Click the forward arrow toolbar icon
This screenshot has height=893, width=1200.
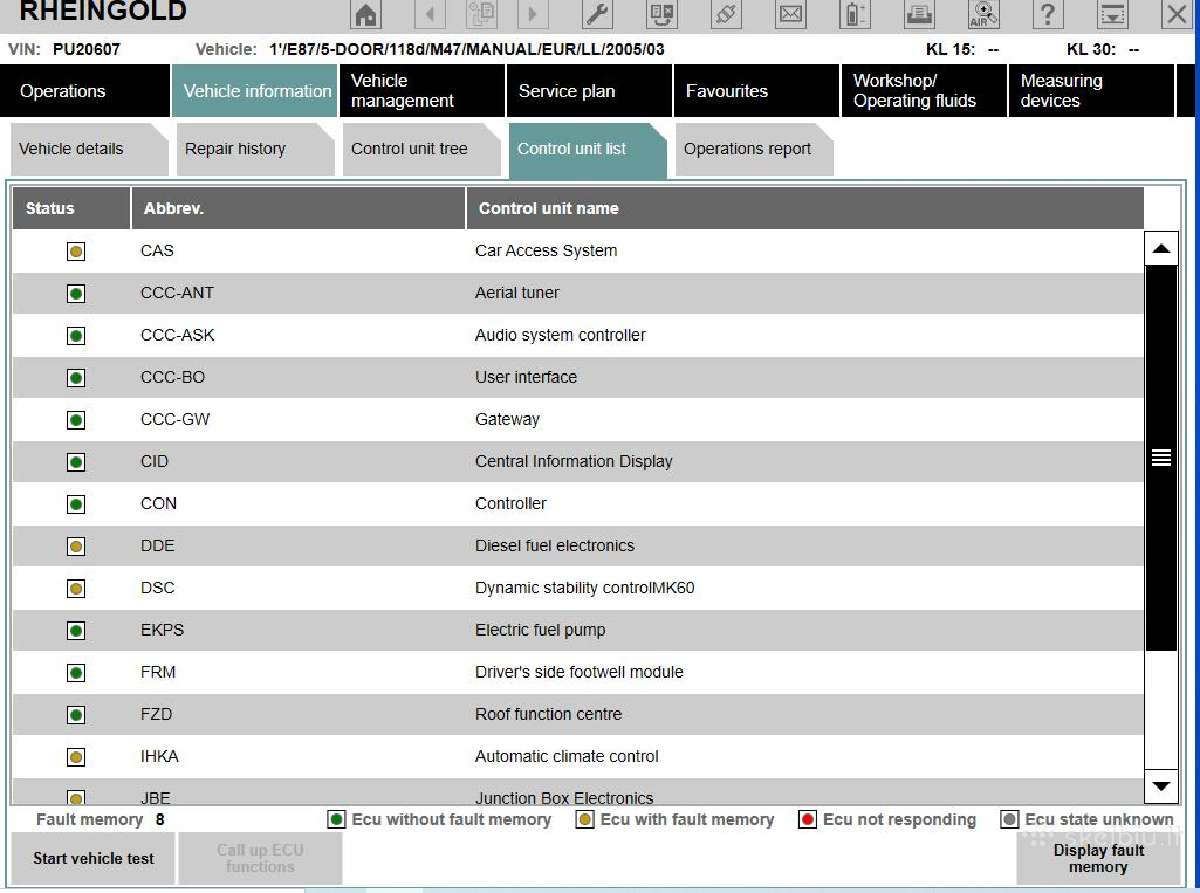(532, 14)
